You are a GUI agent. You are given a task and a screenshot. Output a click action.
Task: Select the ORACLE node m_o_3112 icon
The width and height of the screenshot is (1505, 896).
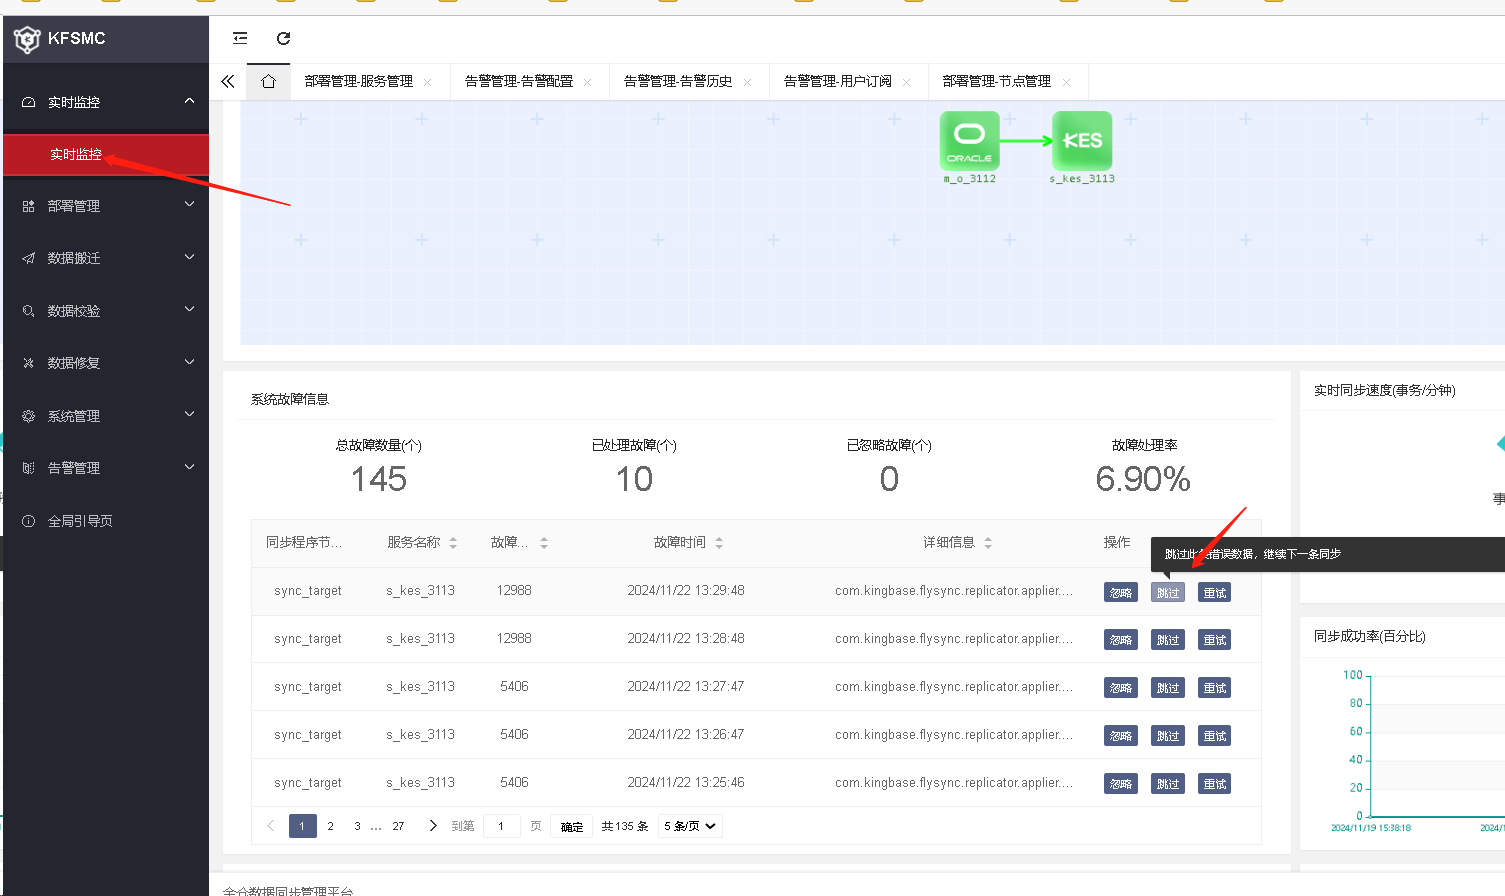click(969, 141)
